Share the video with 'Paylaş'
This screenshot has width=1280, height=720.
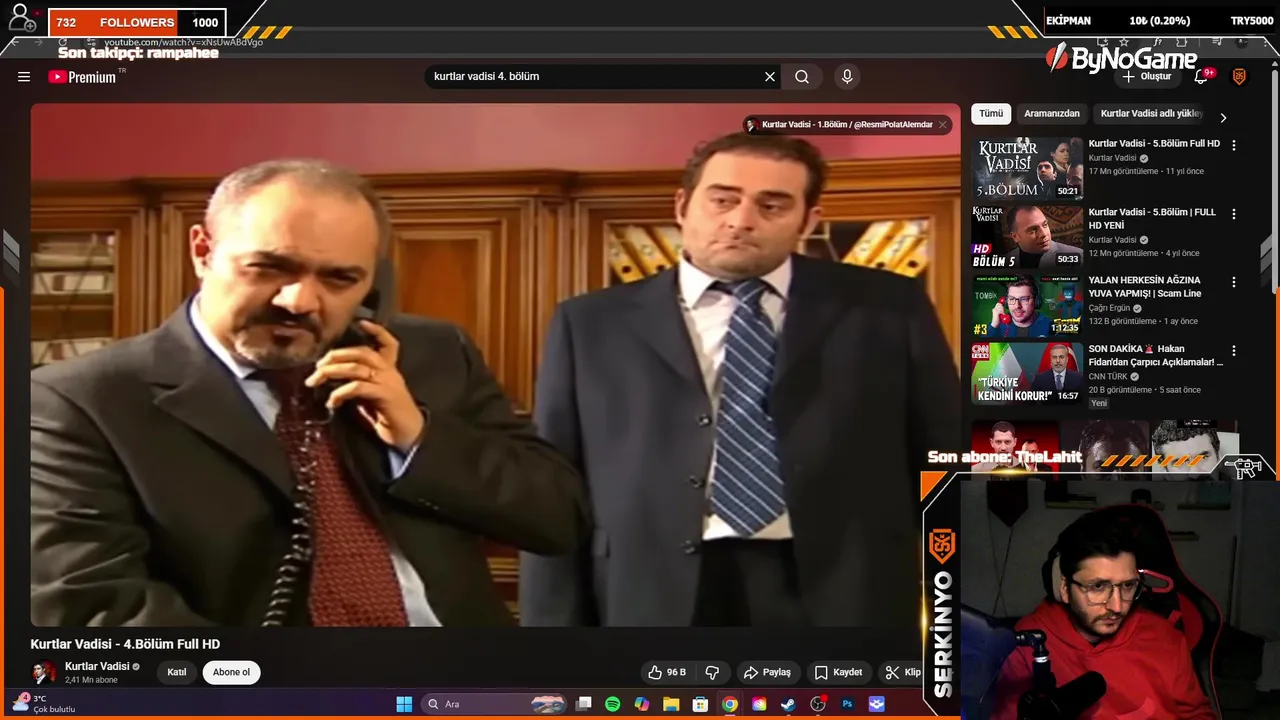click(767, 672)
